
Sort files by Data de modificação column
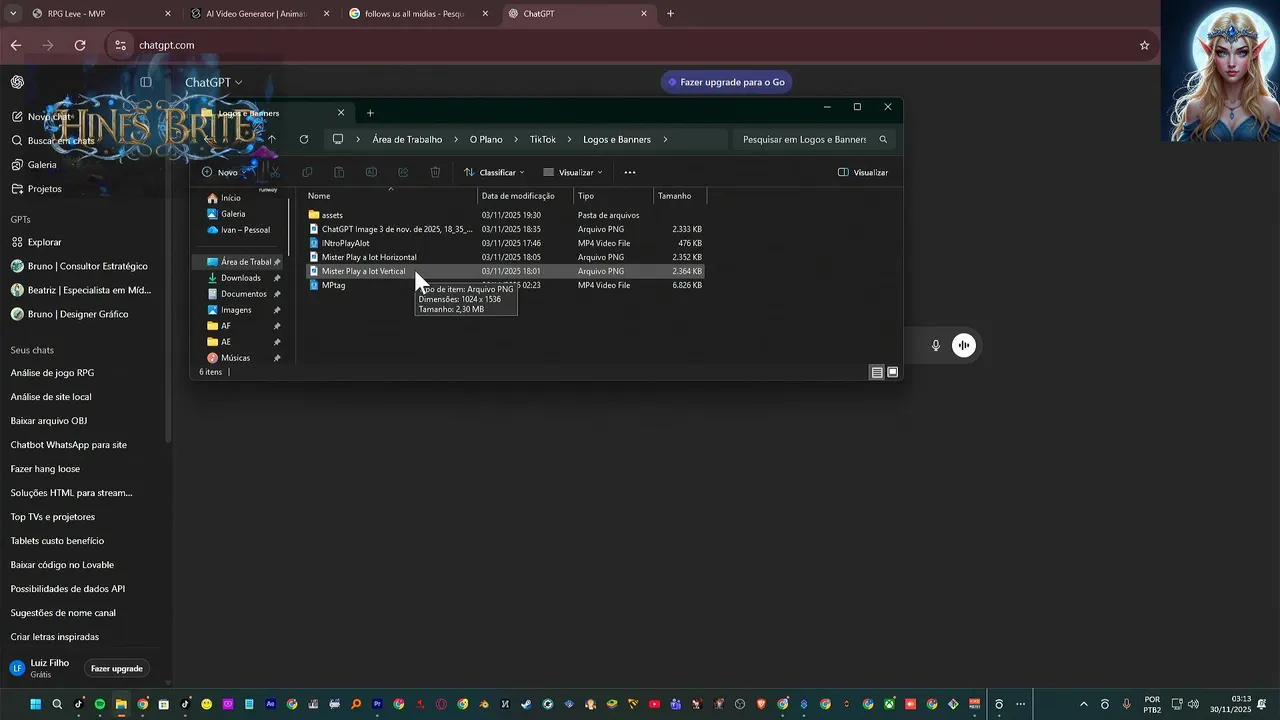click(525, 196)
